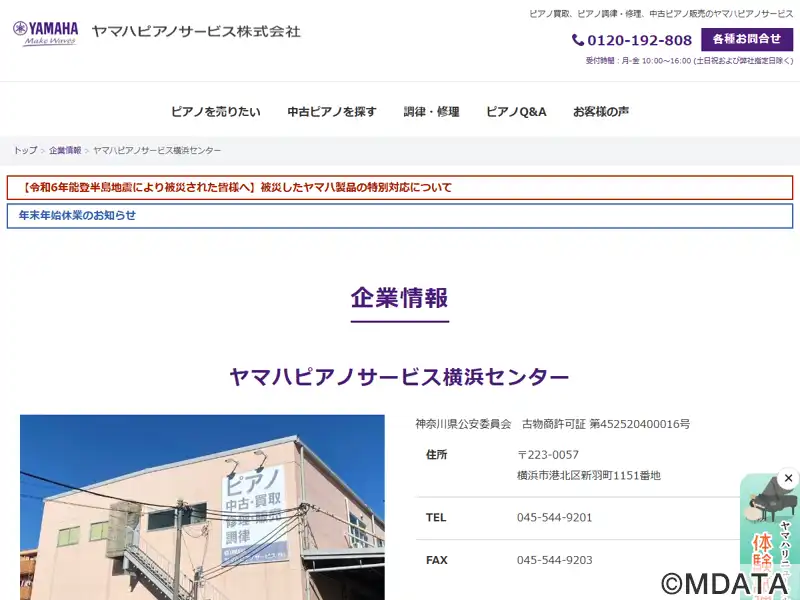Click the ヤマハピアノサービス横浜センター breadcrumb text

point(157,150)
